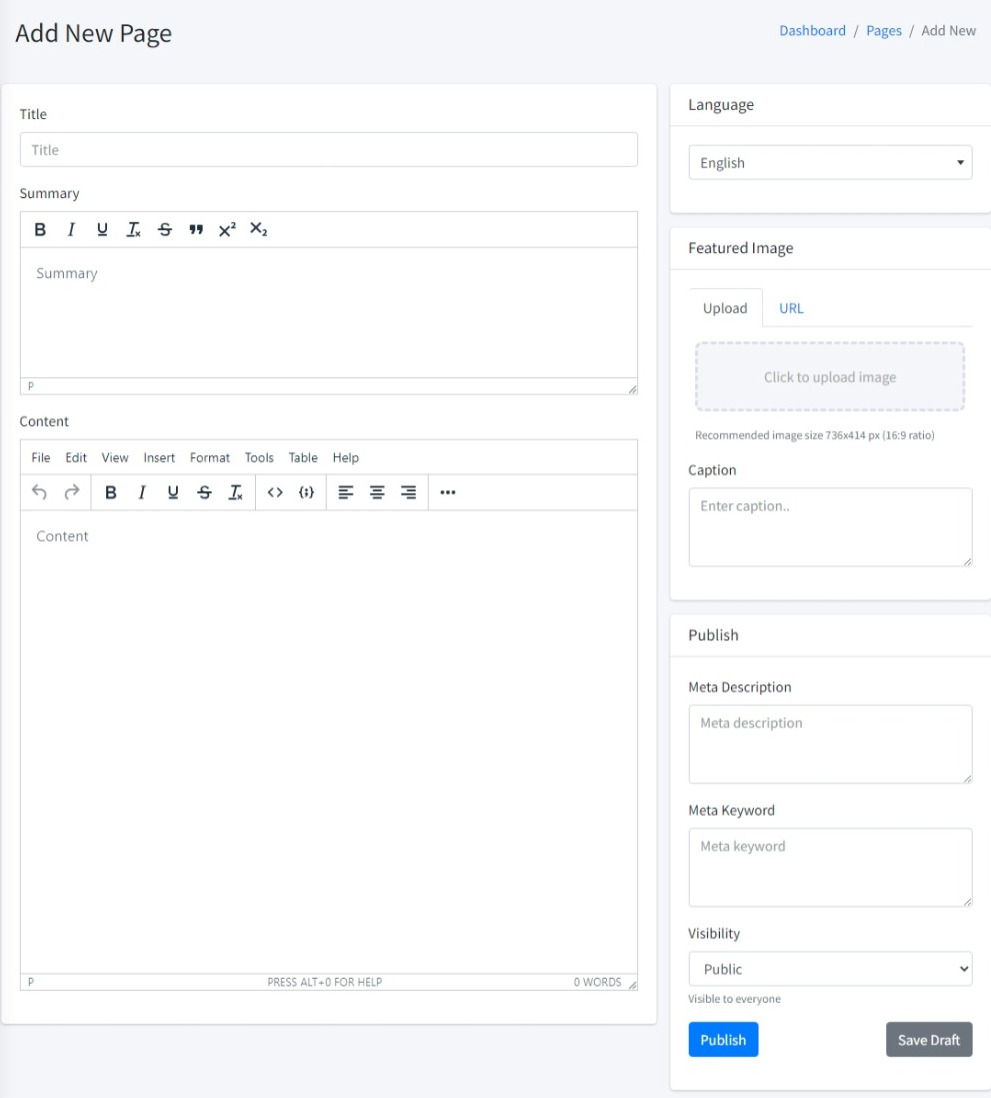Open the Visibility dropdown set to Public
Screen dimensions: 991x1098
pyautogui.click(x=830, y=969)
